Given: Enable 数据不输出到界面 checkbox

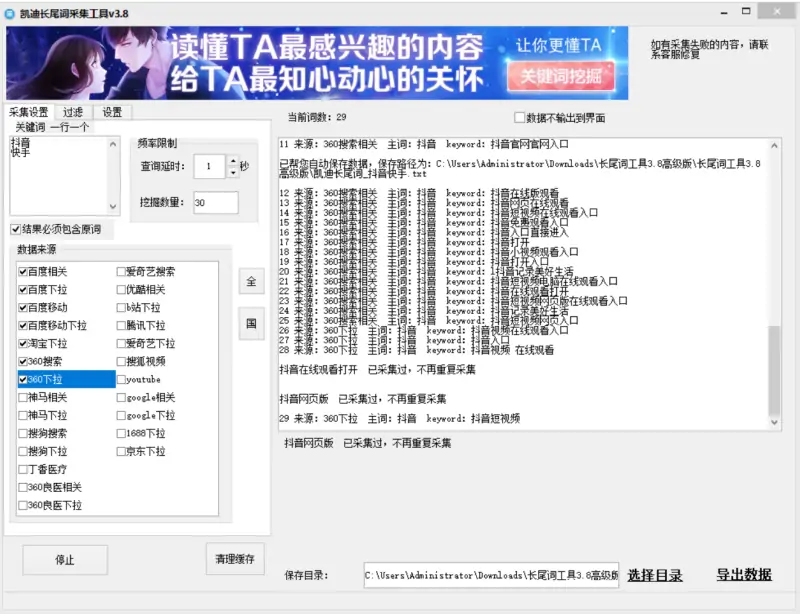Looking at the screenshot, I should 519,118.
